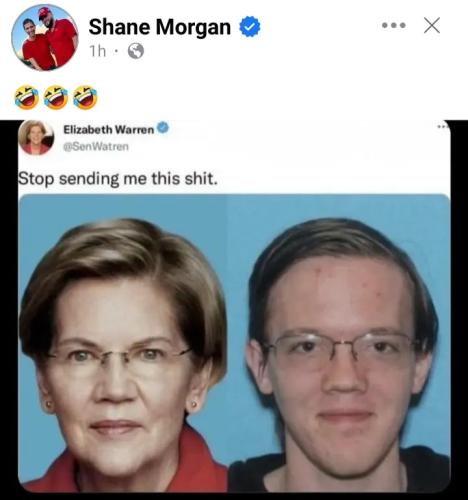Dismiss the post with the X button
Screen dimensions: 468x500
(x=432, y=25)
